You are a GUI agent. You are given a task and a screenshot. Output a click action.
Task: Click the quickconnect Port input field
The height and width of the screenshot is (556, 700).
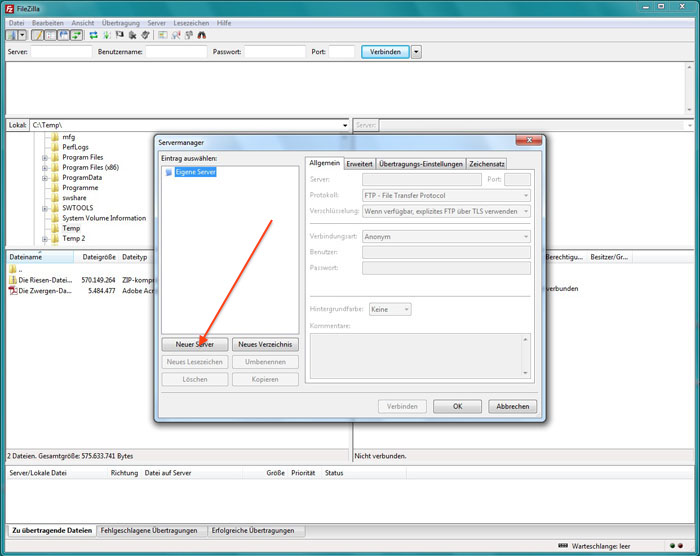342,52
